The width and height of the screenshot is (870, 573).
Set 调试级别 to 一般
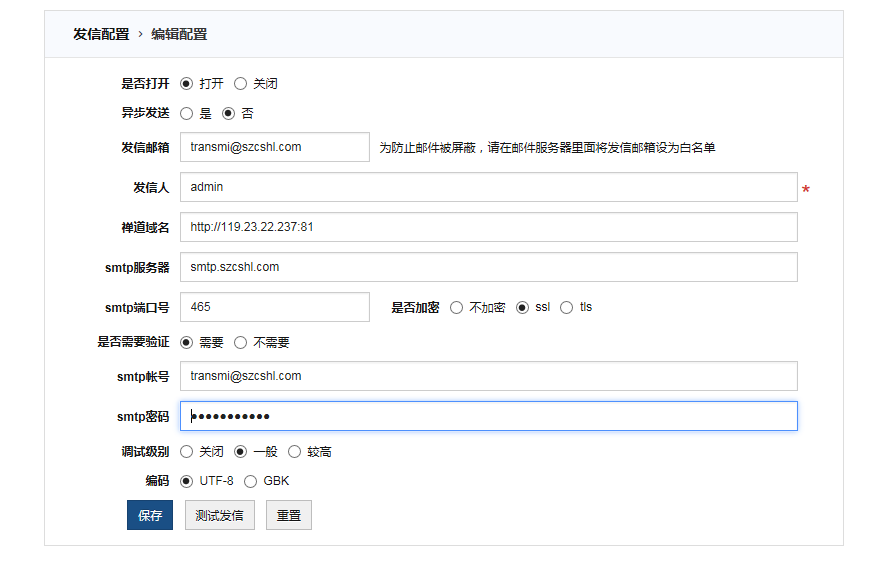point(240,452)
